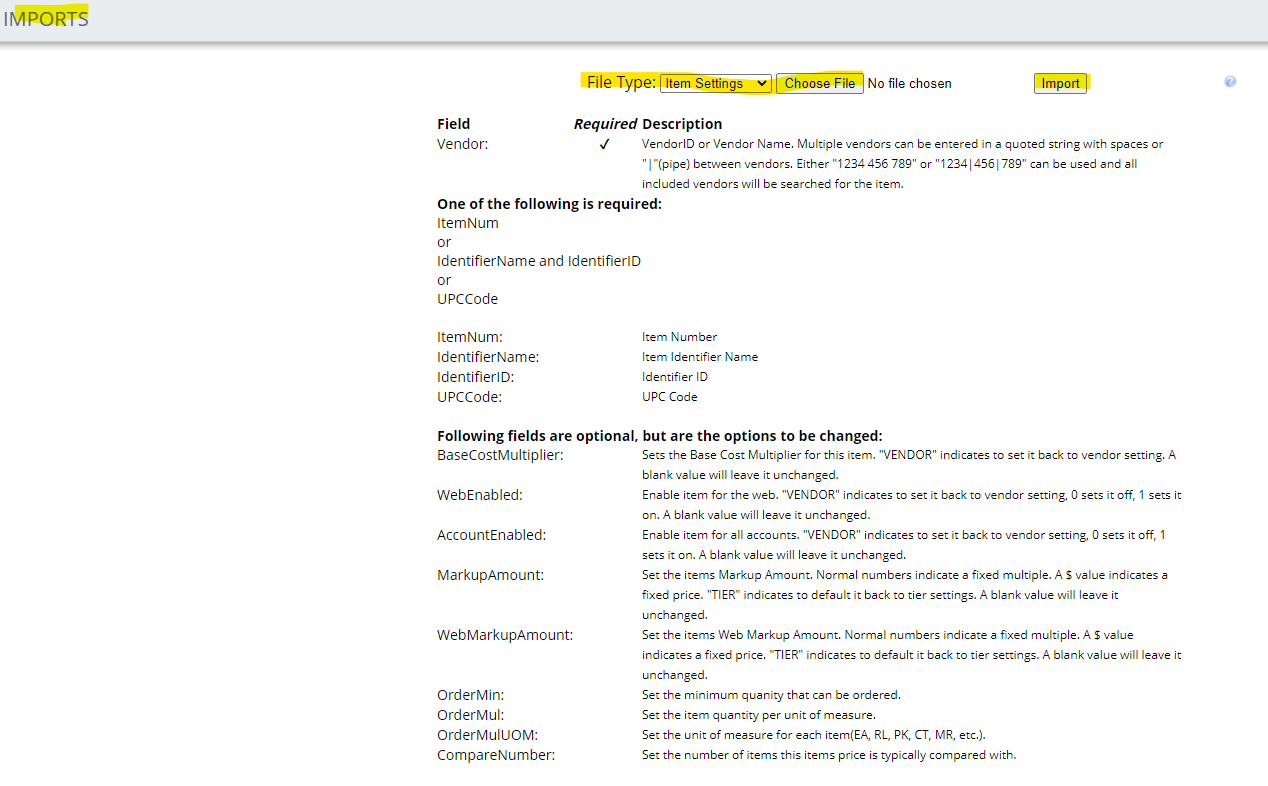Click the Import button
This screenshot has width=1268, height=786.
(1060, 84)
